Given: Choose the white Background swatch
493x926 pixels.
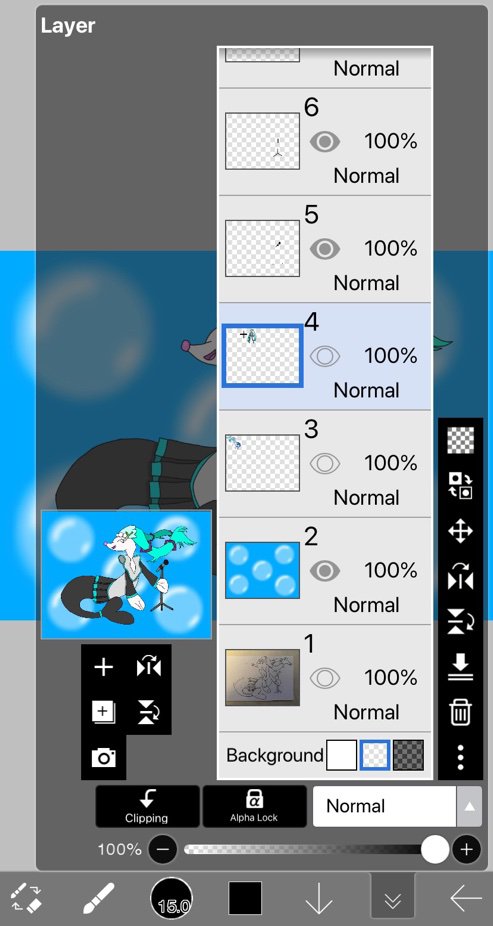Looking at the screenshot, I should click(x=341, y=755).
